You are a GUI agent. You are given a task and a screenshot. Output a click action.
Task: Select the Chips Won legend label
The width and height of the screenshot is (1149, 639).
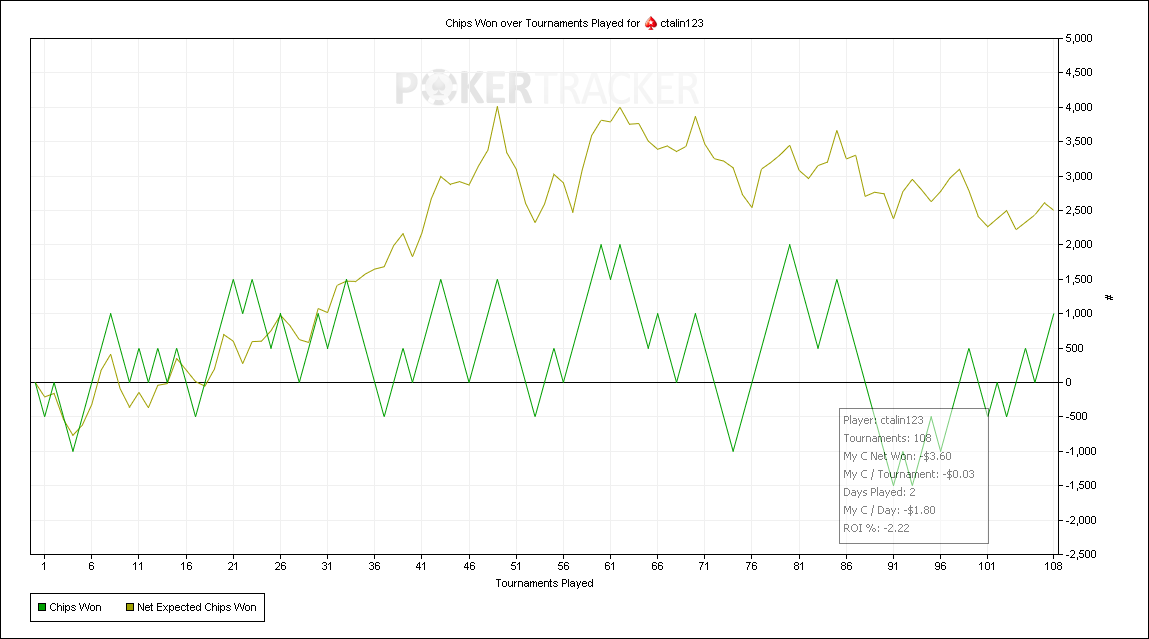[x=75, y=607]
